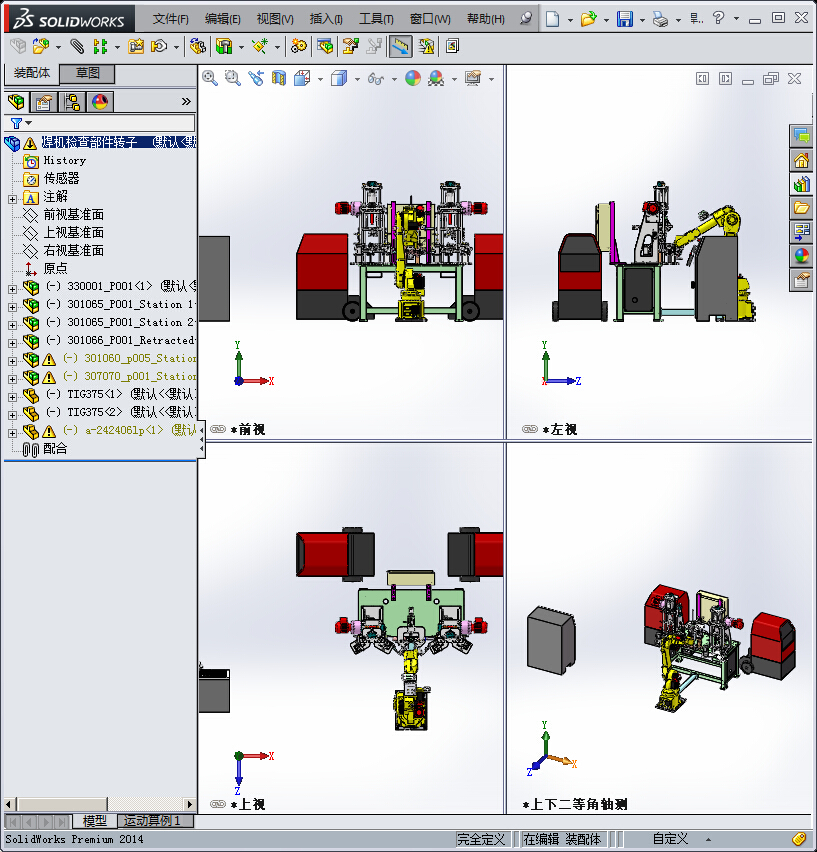
Task: Expand the a-2424061p<1> component node
Action: pos(12,433)
